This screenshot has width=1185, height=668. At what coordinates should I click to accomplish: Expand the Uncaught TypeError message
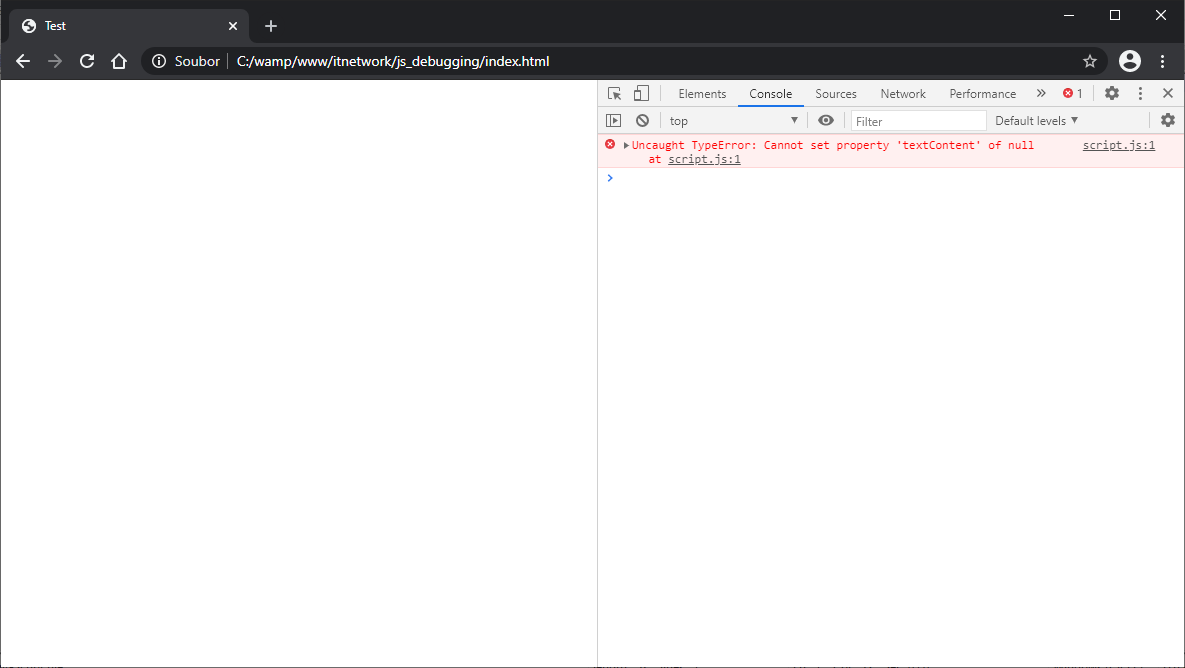coord(626,146)
